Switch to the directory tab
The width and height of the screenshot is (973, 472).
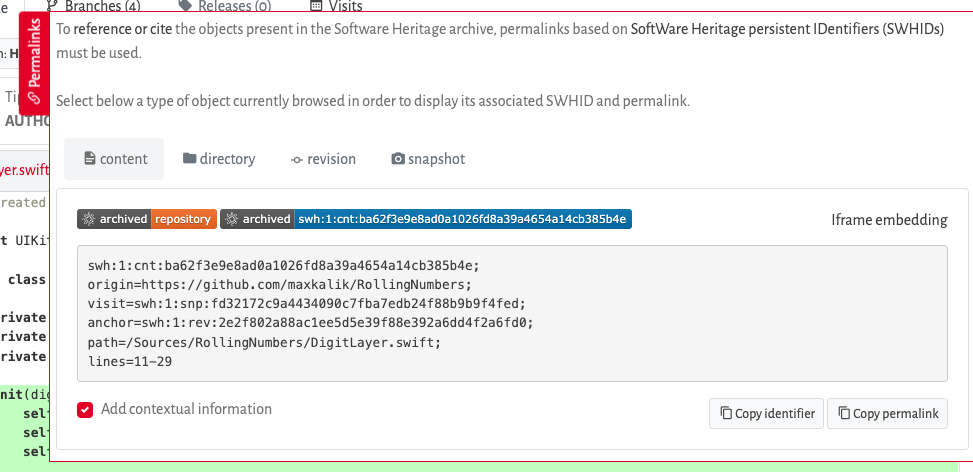(x=219, y=159)
